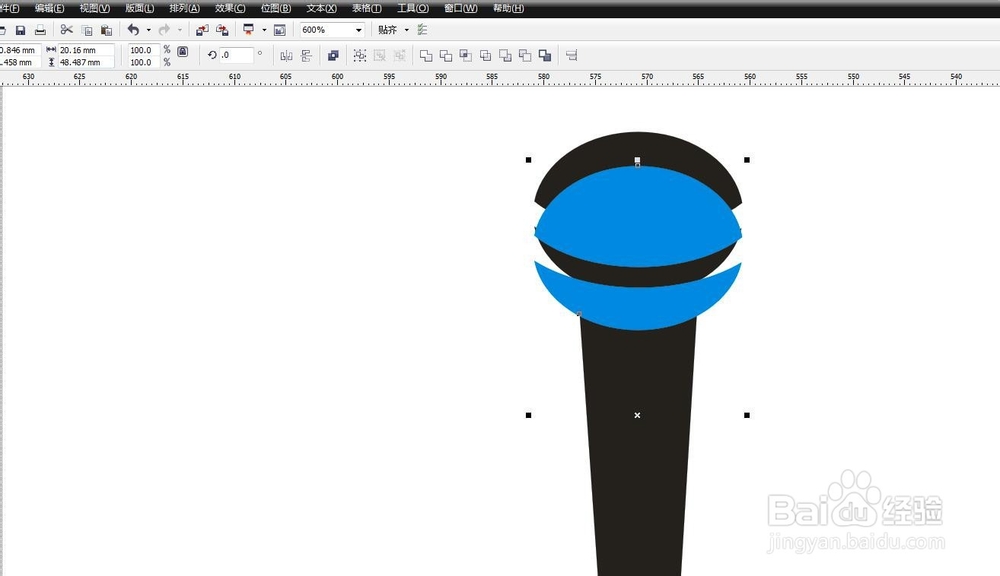
Task: Toggle the lock ratio padlock
Action: click(x=182, y=52)
